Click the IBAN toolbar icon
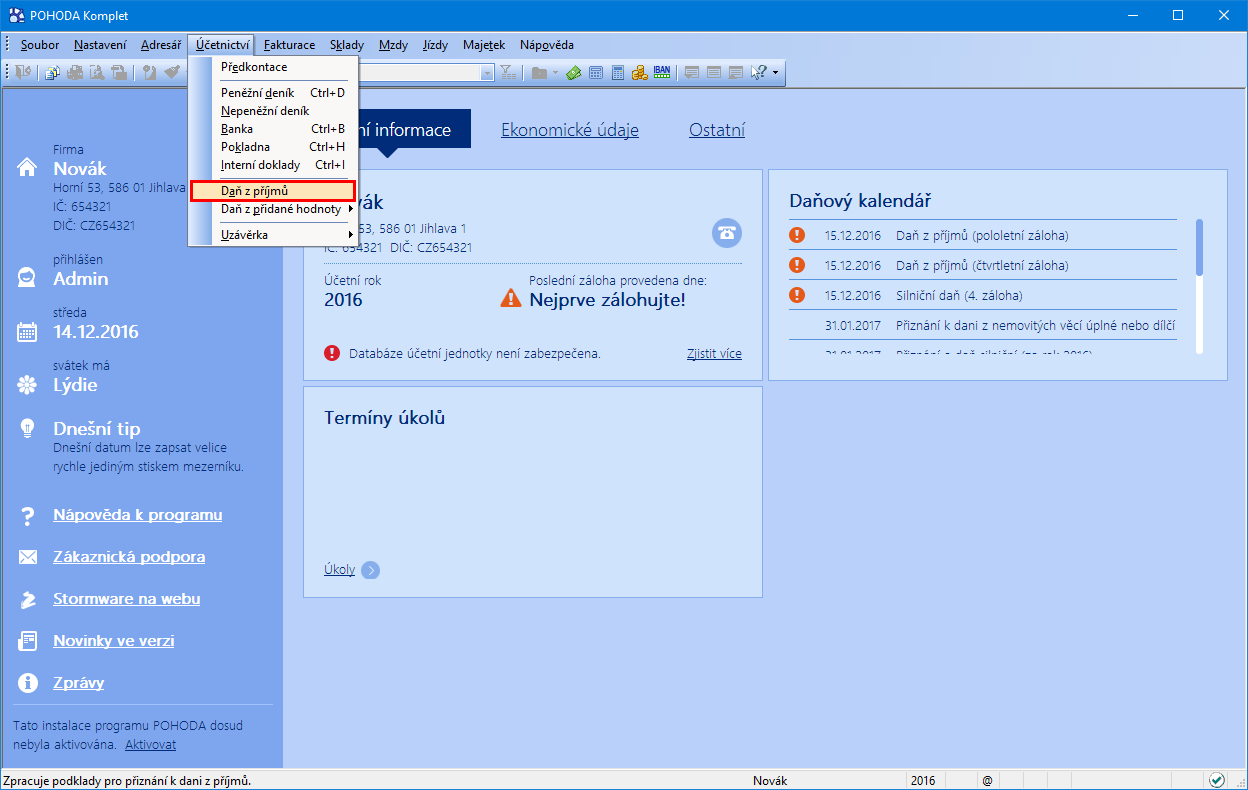The image size is (1248, 790). pyautogui.click(x=662, y=72)
